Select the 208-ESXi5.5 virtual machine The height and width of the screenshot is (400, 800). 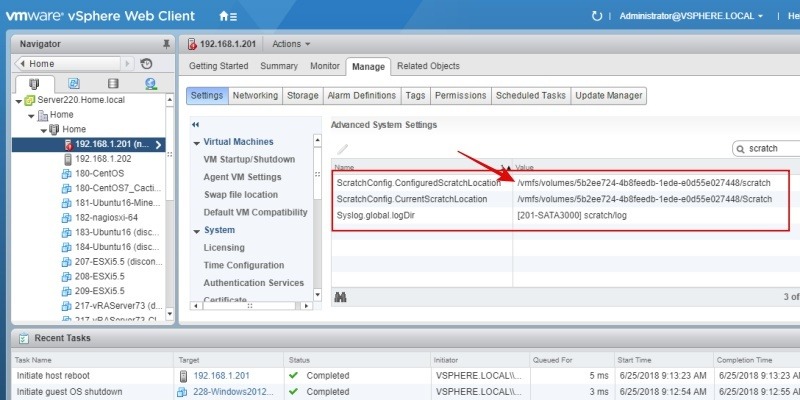point(100,277)
